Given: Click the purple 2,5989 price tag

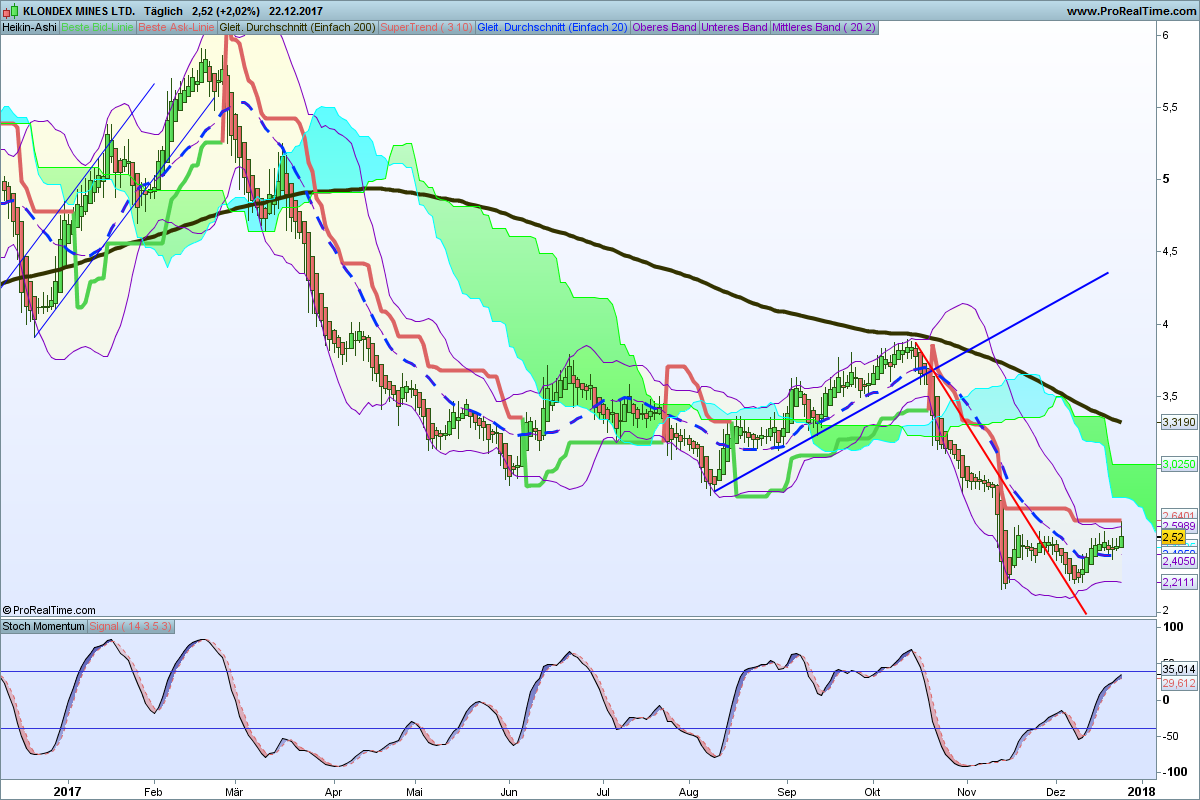Looking at the screenshot, I should click(1178, 526).
